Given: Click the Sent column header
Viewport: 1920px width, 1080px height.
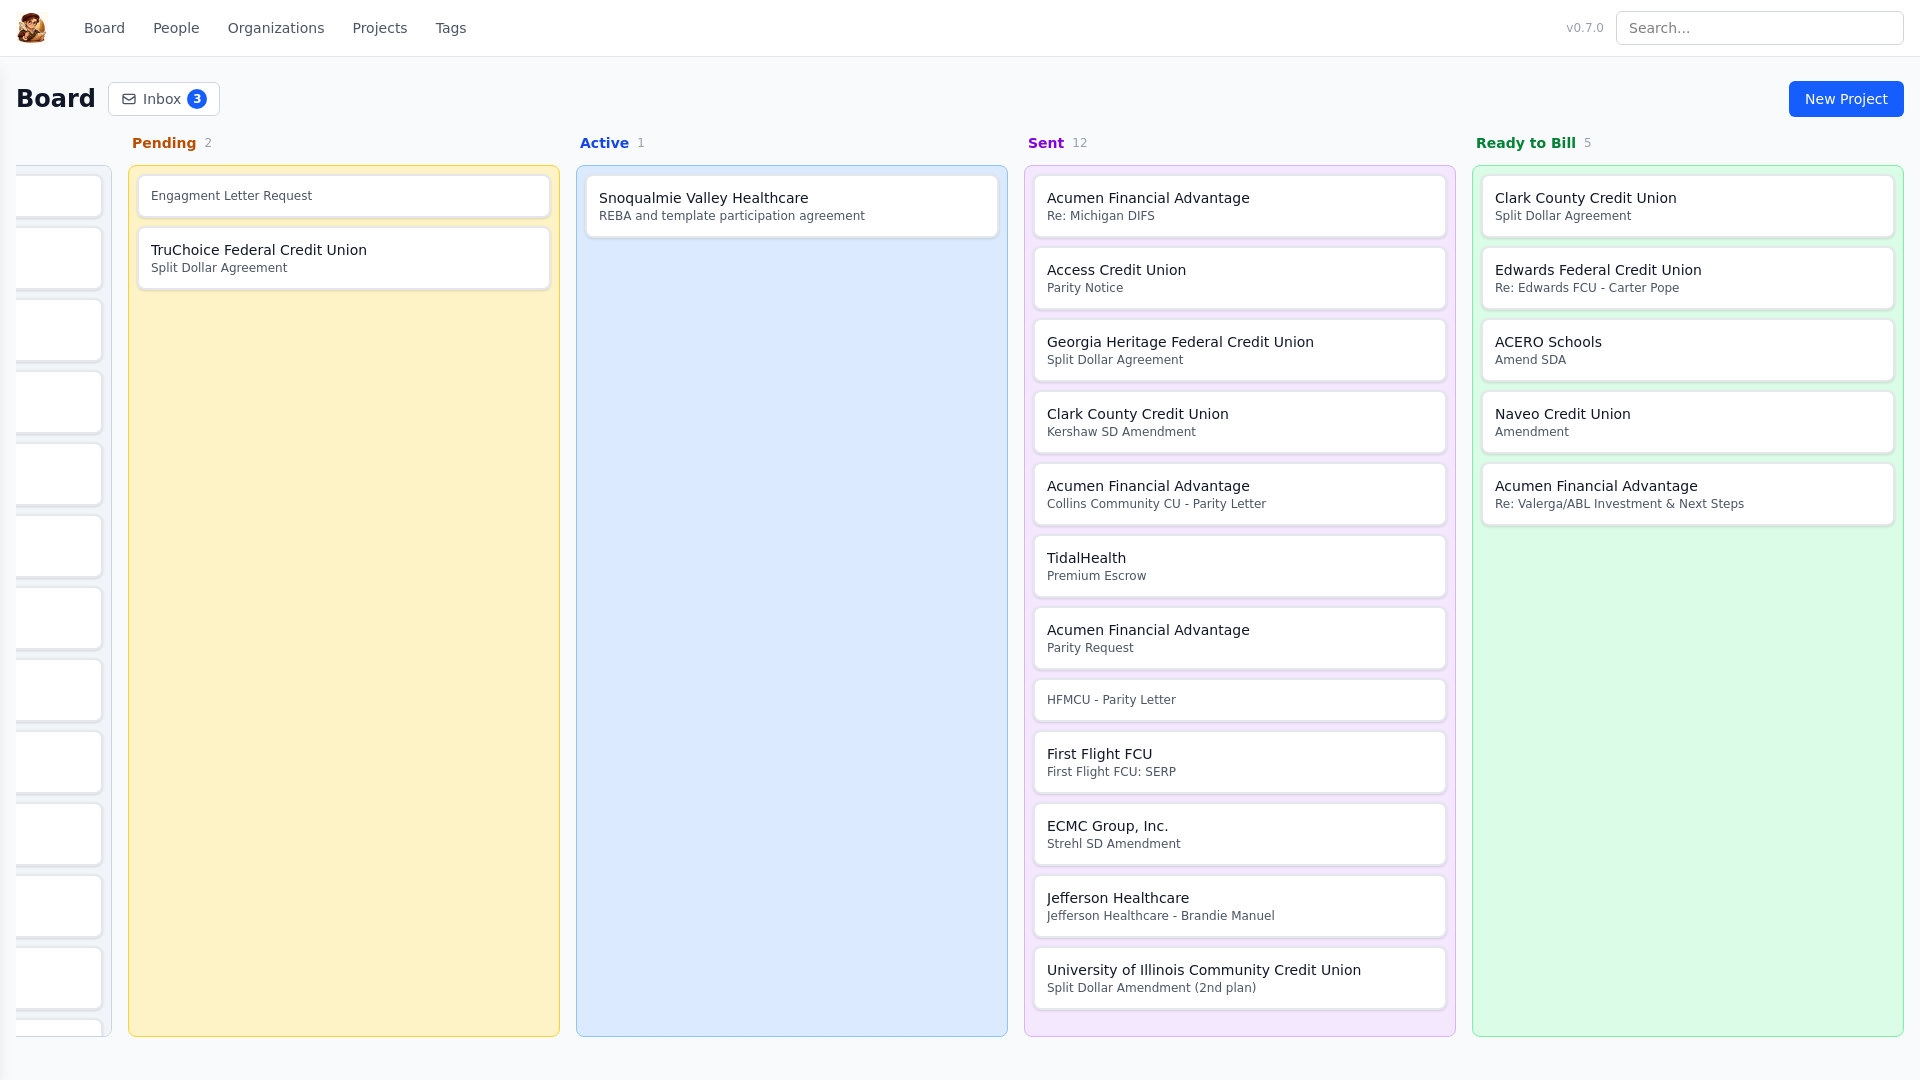Looking at the screenshot, I should (1046, 143).
